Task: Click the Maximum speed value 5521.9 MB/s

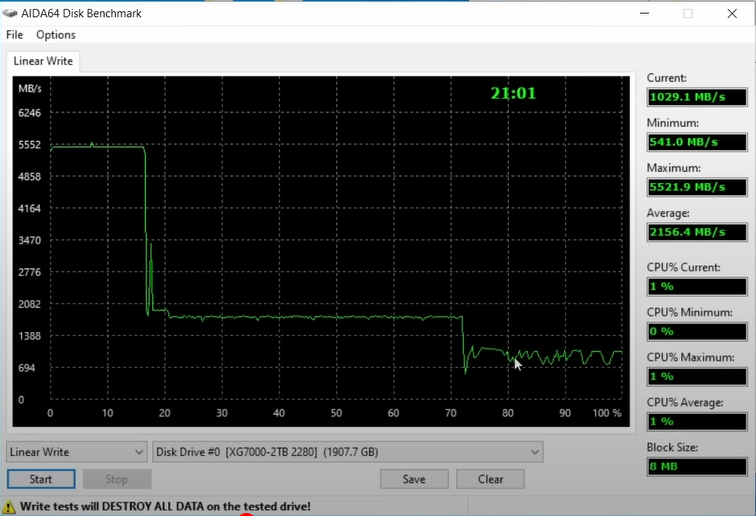Action: [x=697, y=187]
